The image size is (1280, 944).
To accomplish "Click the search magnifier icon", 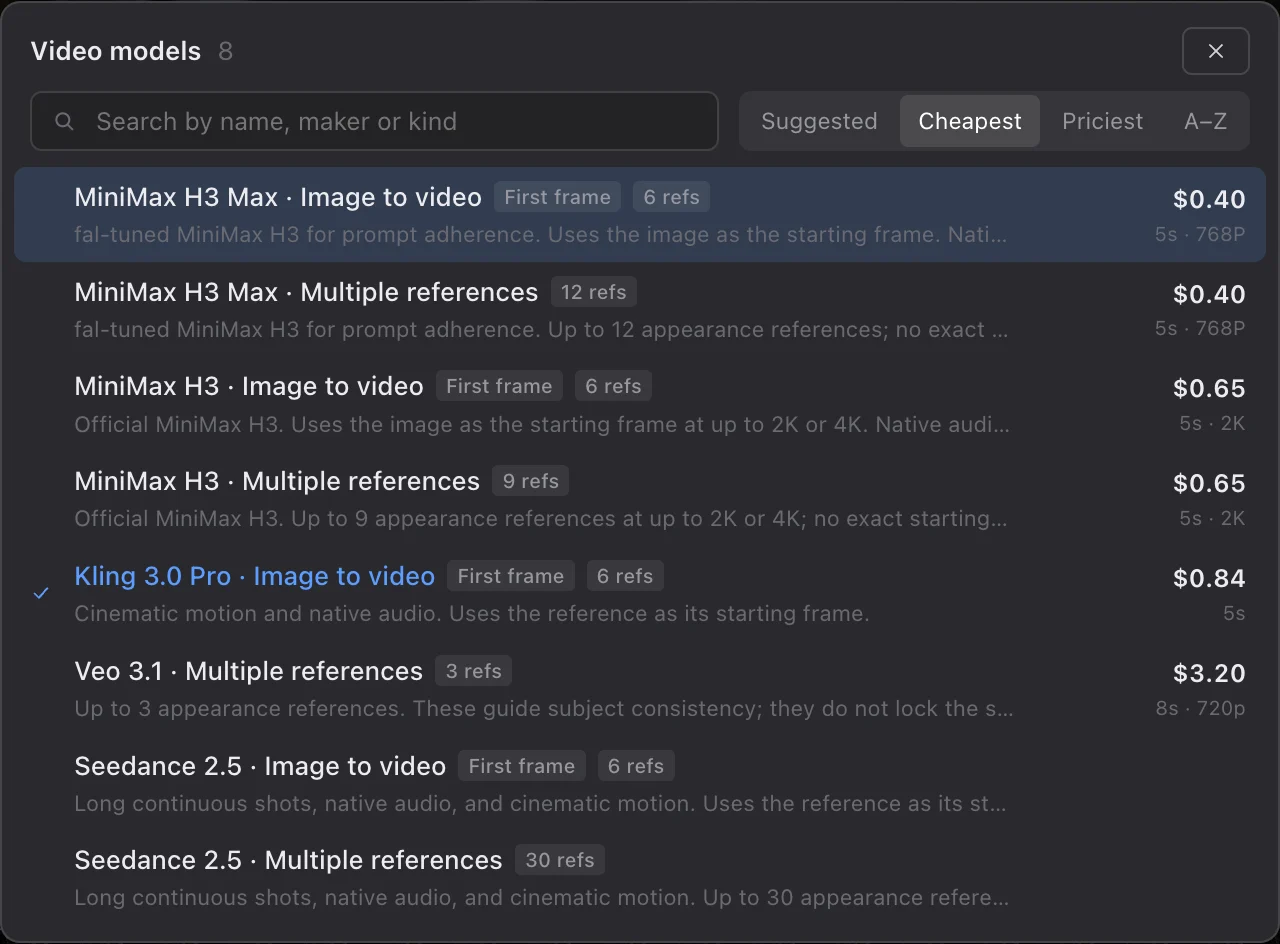I will click(64, 122).
